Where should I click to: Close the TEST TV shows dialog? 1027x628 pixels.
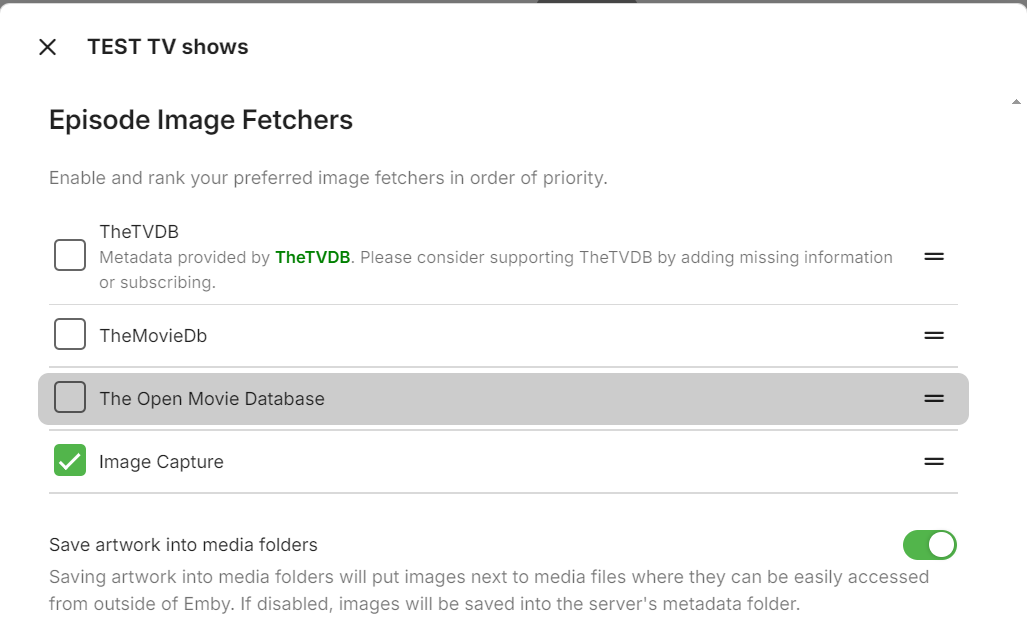point(47,47)
